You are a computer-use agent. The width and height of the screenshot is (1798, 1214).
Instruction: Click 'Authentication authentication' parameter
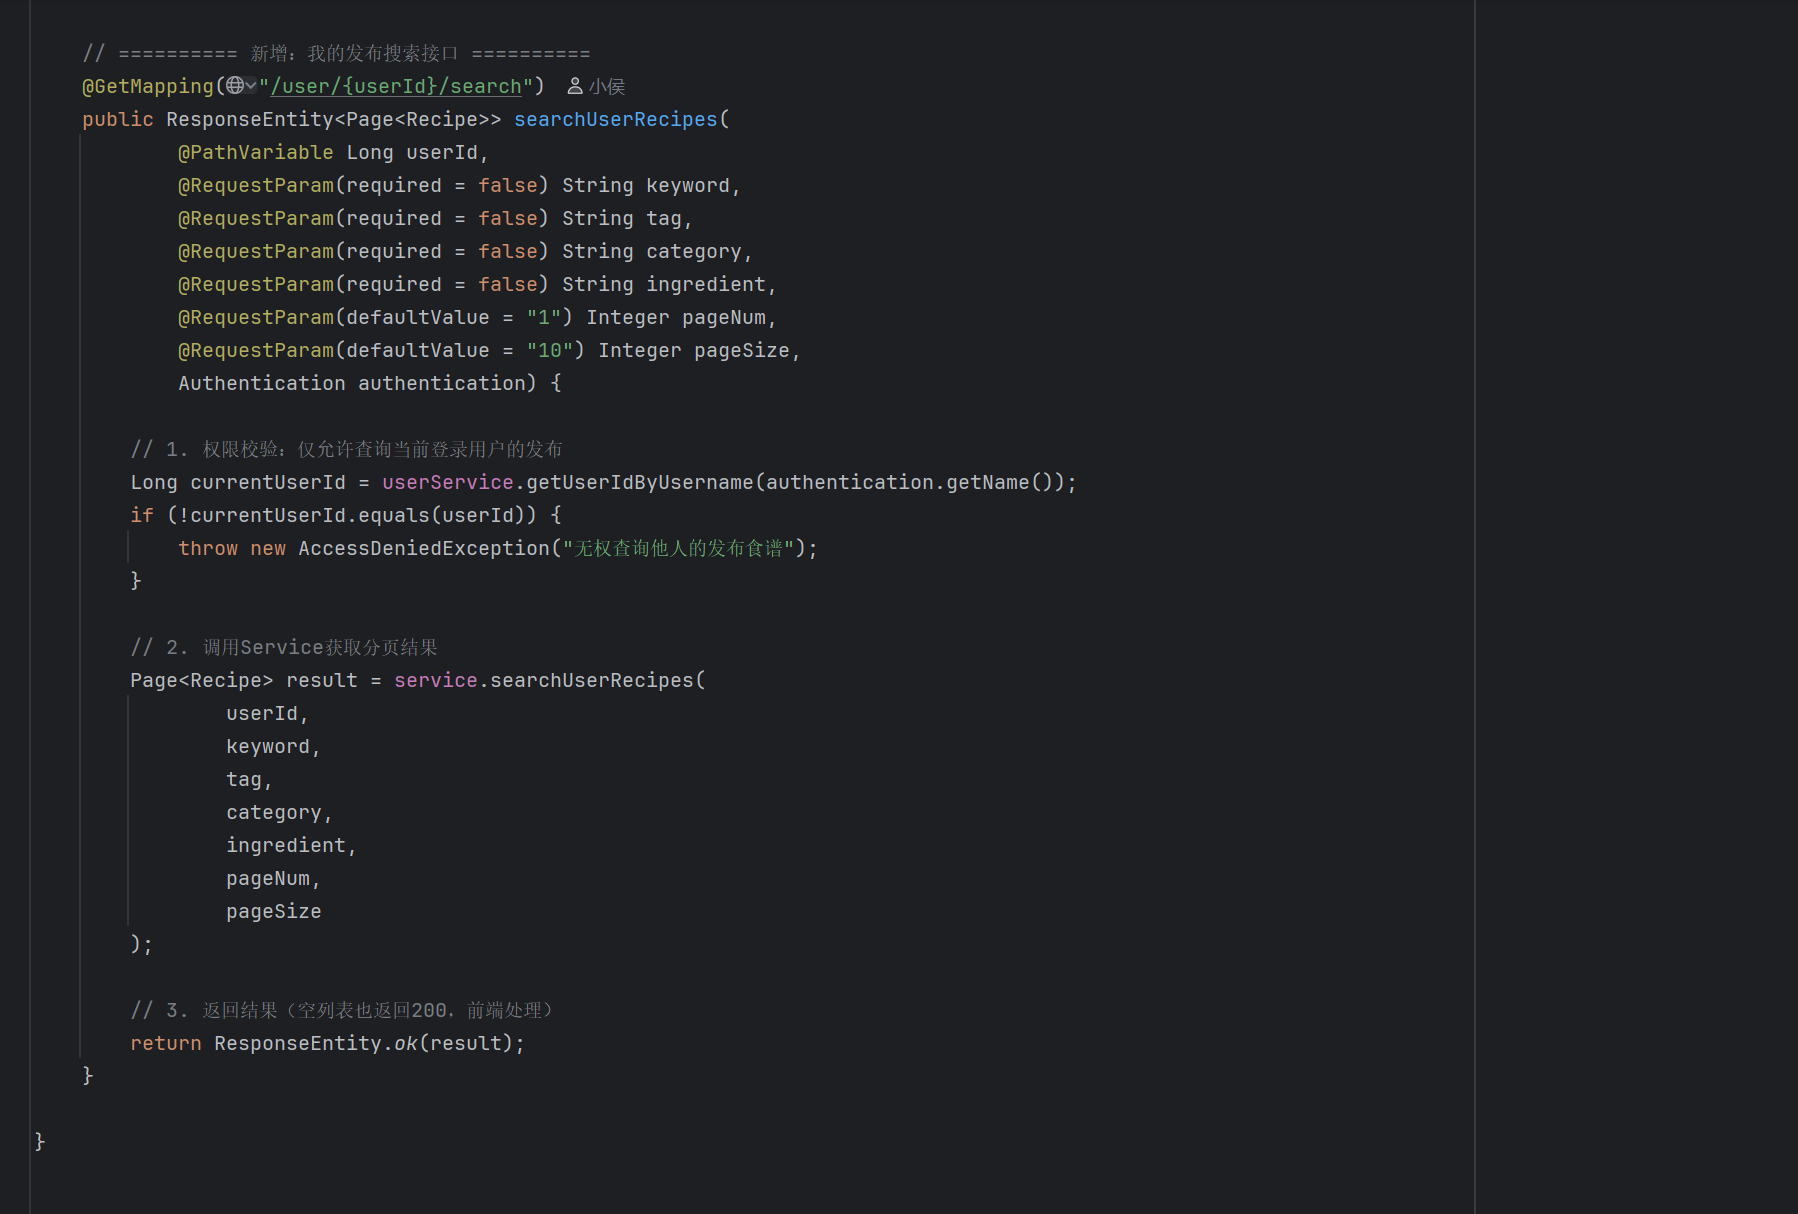coord(352,384)
